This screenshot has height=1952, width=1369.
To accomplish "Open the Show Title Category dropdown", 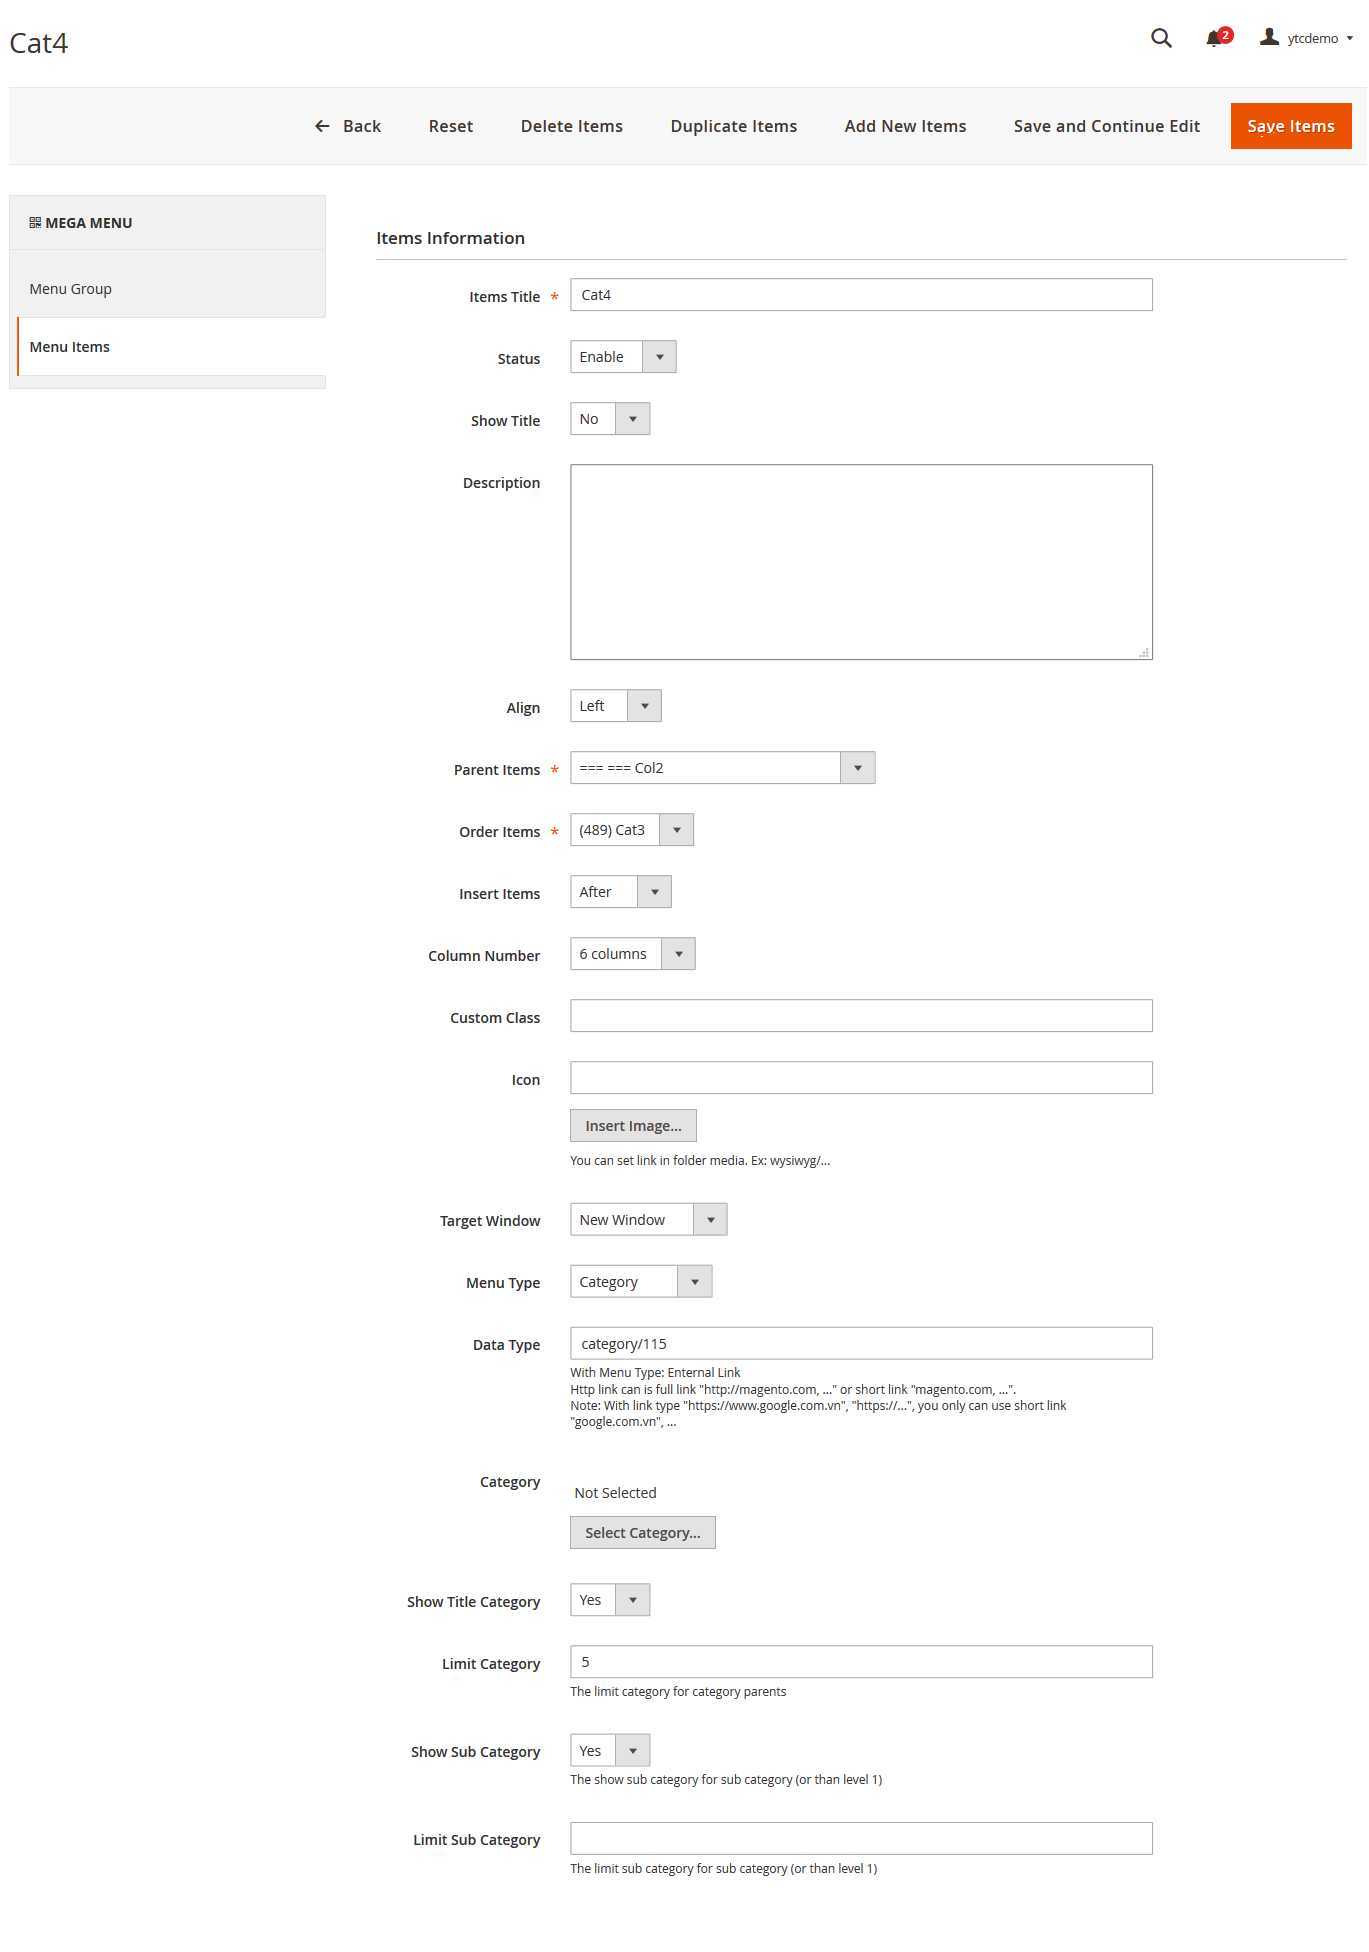I will 610,1600.
